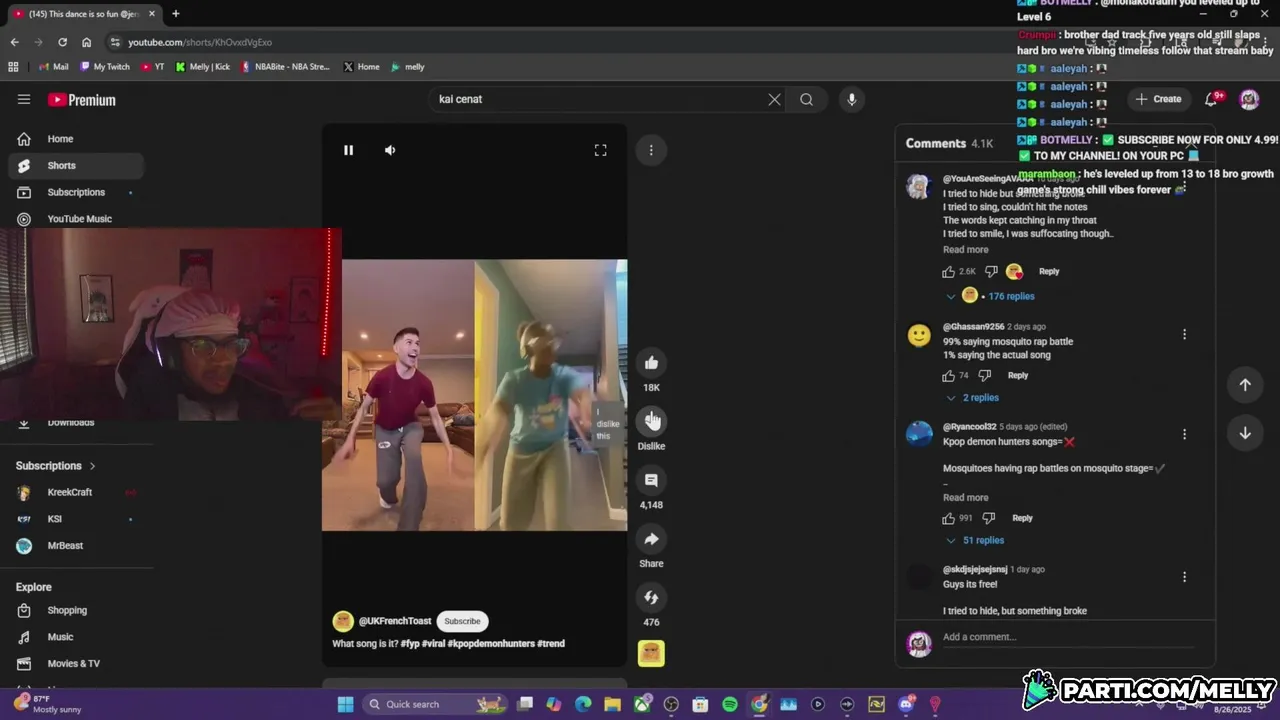This screenshot has width=1280, height=720.
Task: Open the sound thumbnail below Remix
Action: tap(651, 654)
